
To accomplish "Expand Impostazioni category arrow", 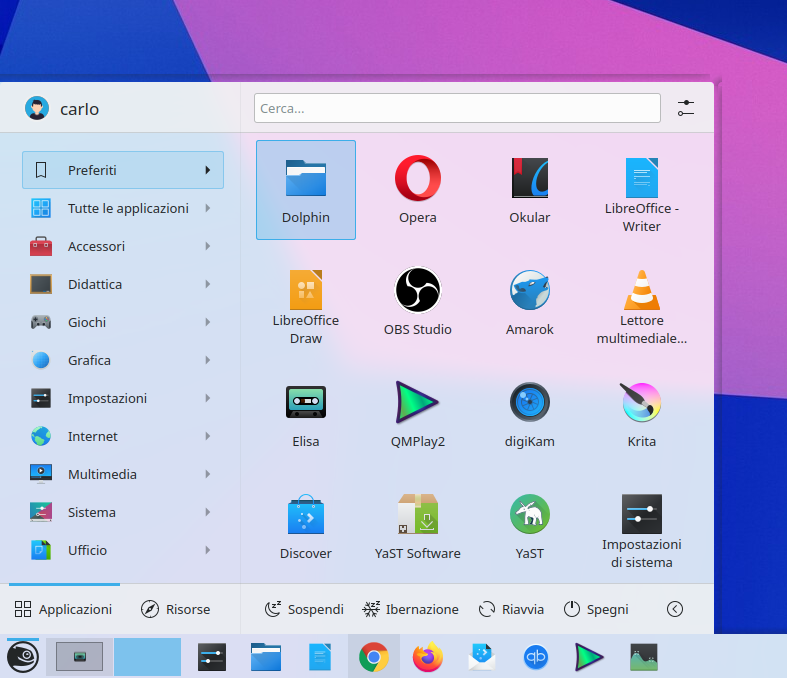I will [x=208, y=398].
